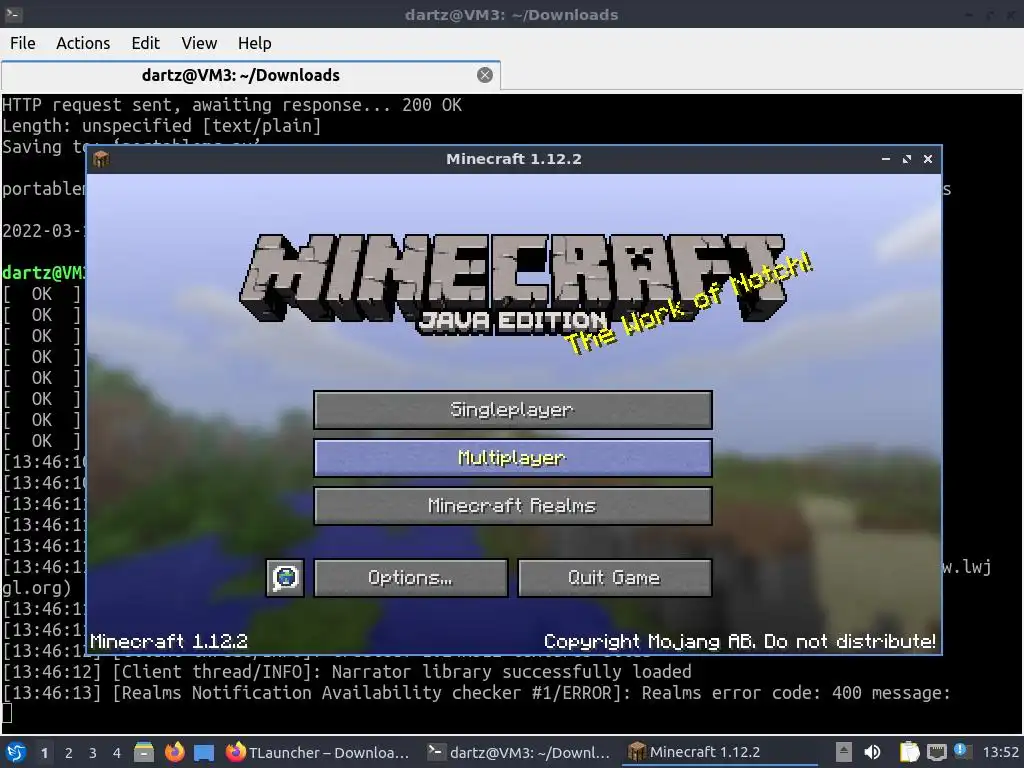Launch the file manager from the panel
Image resolution: width=1024 pixels, height=768 pixels.
click(x=144, y=752)
